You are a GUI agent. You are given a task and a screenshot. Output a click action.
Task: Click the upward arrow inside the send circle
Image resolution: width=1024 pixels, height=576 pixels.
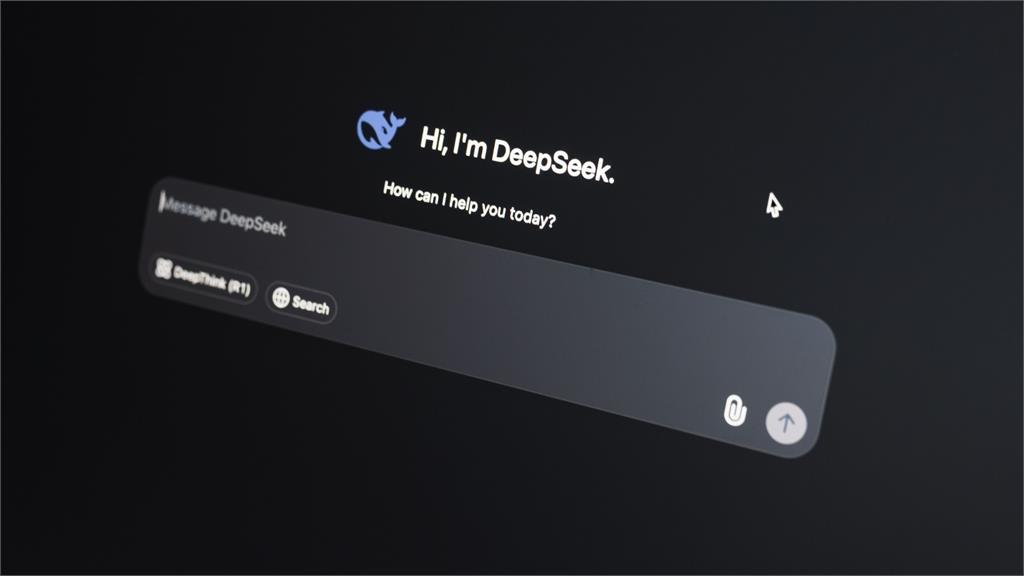[x=786, y=423]
